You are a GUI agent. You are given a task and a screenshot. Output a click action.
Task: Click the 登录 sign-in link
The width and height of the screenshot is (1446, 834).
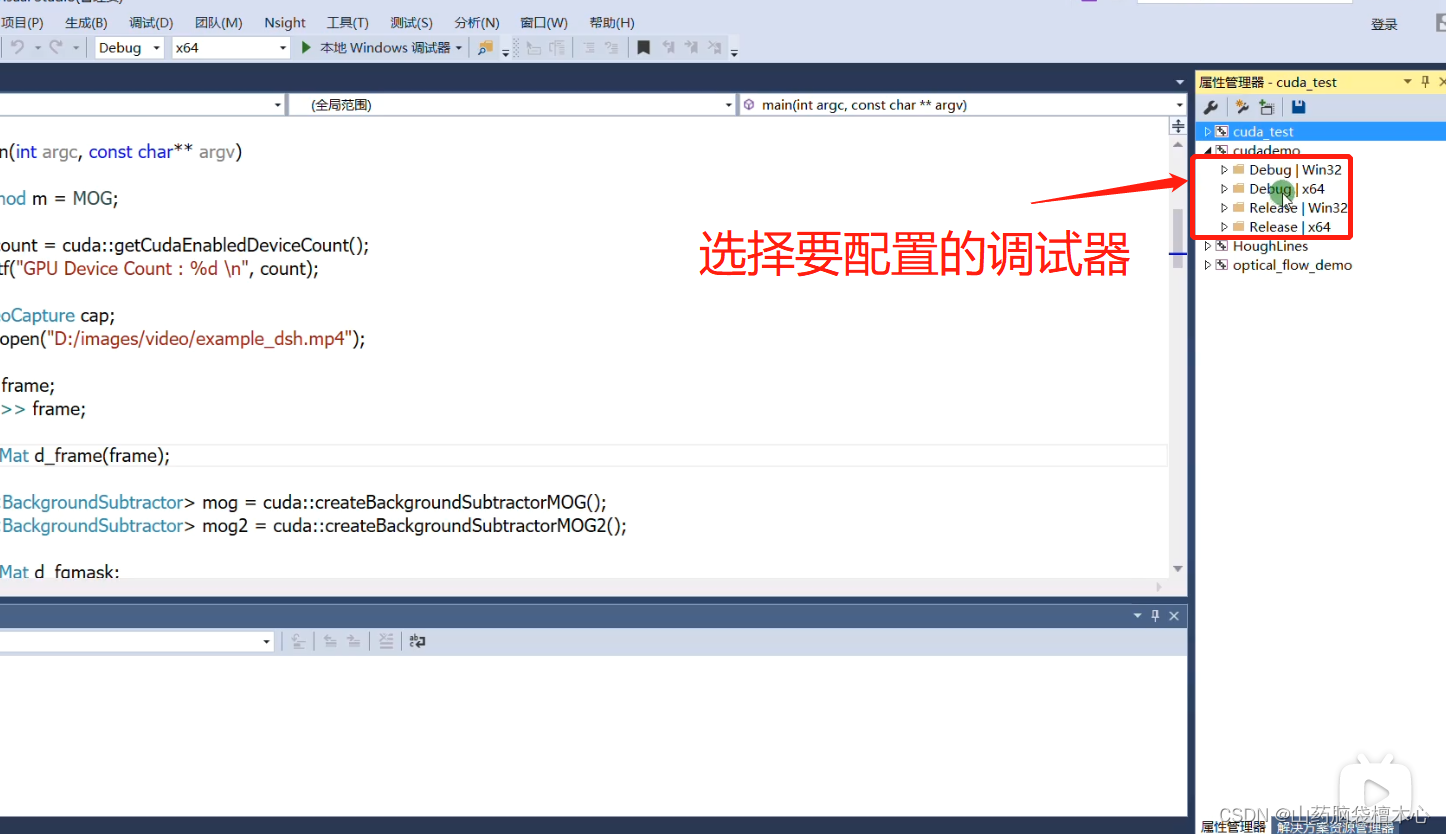click(1384, 24)
